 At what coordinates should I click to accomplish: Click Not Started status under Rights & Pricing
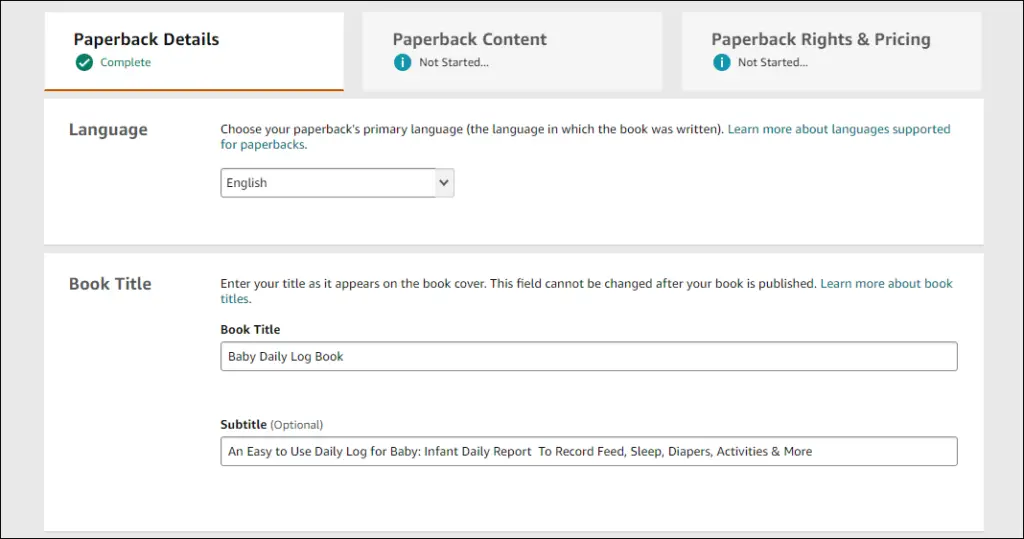(x=773, y=63)
